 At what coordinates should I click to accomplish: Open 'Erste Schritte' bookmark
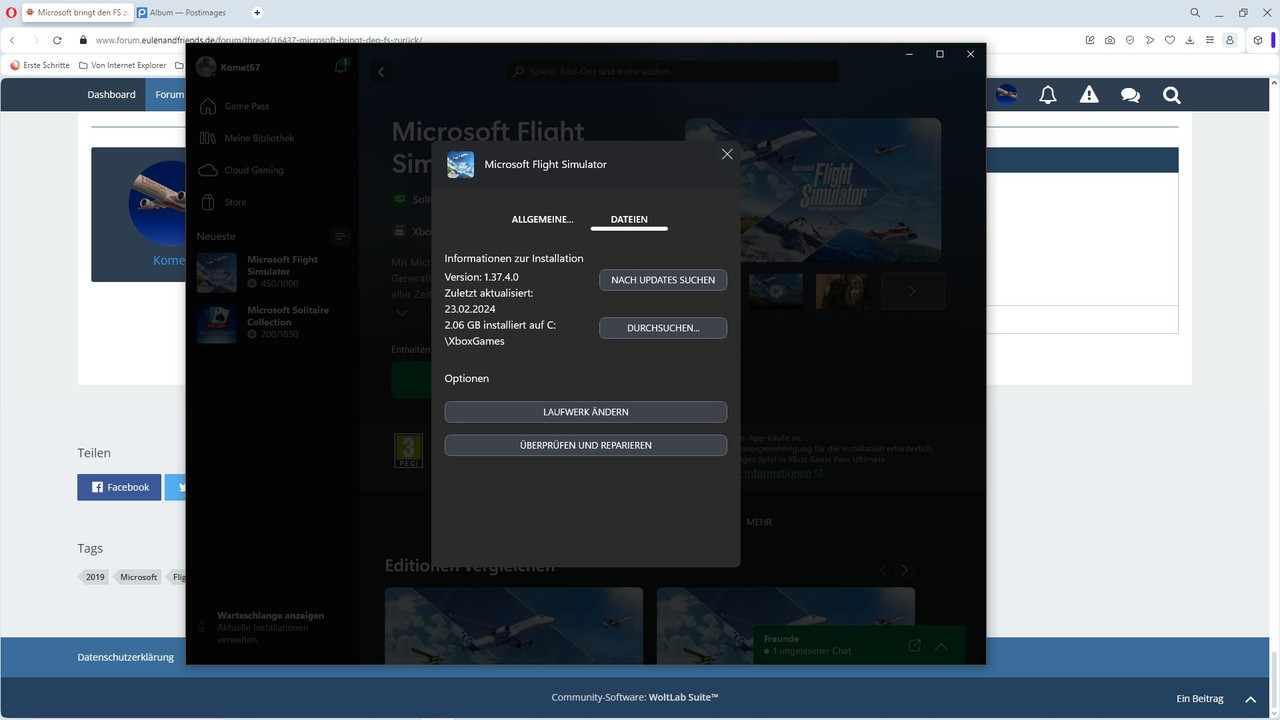[x=40, y=65]
